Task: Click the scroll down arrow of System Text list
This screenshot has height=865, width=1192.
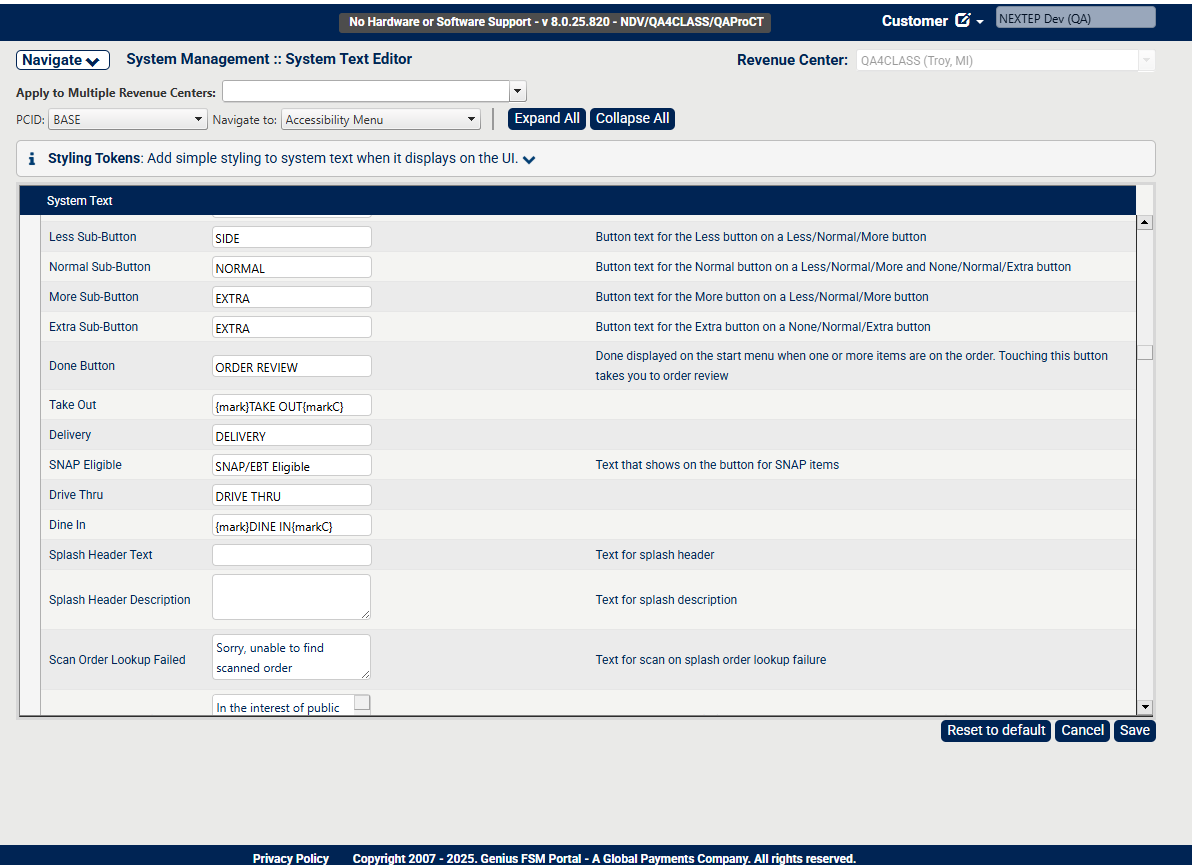Action: (x=1145, y=707)
